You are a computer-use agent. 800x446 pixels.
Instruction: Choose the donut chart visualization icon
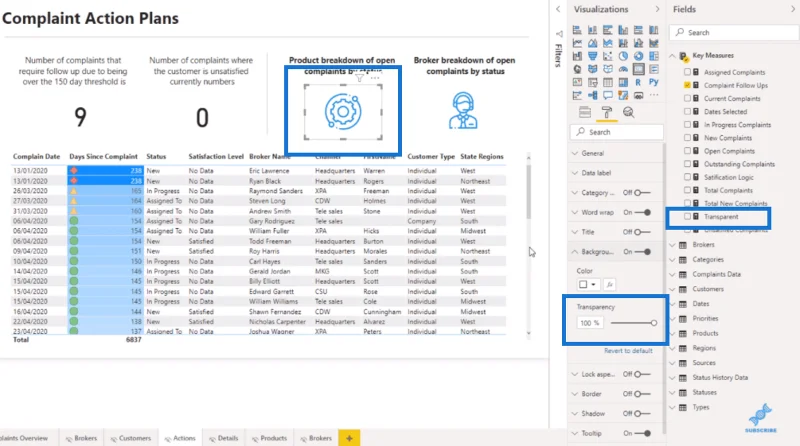[x=638, y=56]
